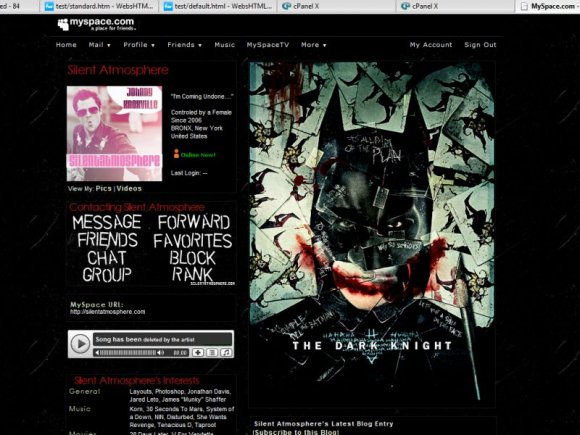The image size is (580, 435).
Task: Click the BLOCK contact button
Action: click(x=192, y=258)
